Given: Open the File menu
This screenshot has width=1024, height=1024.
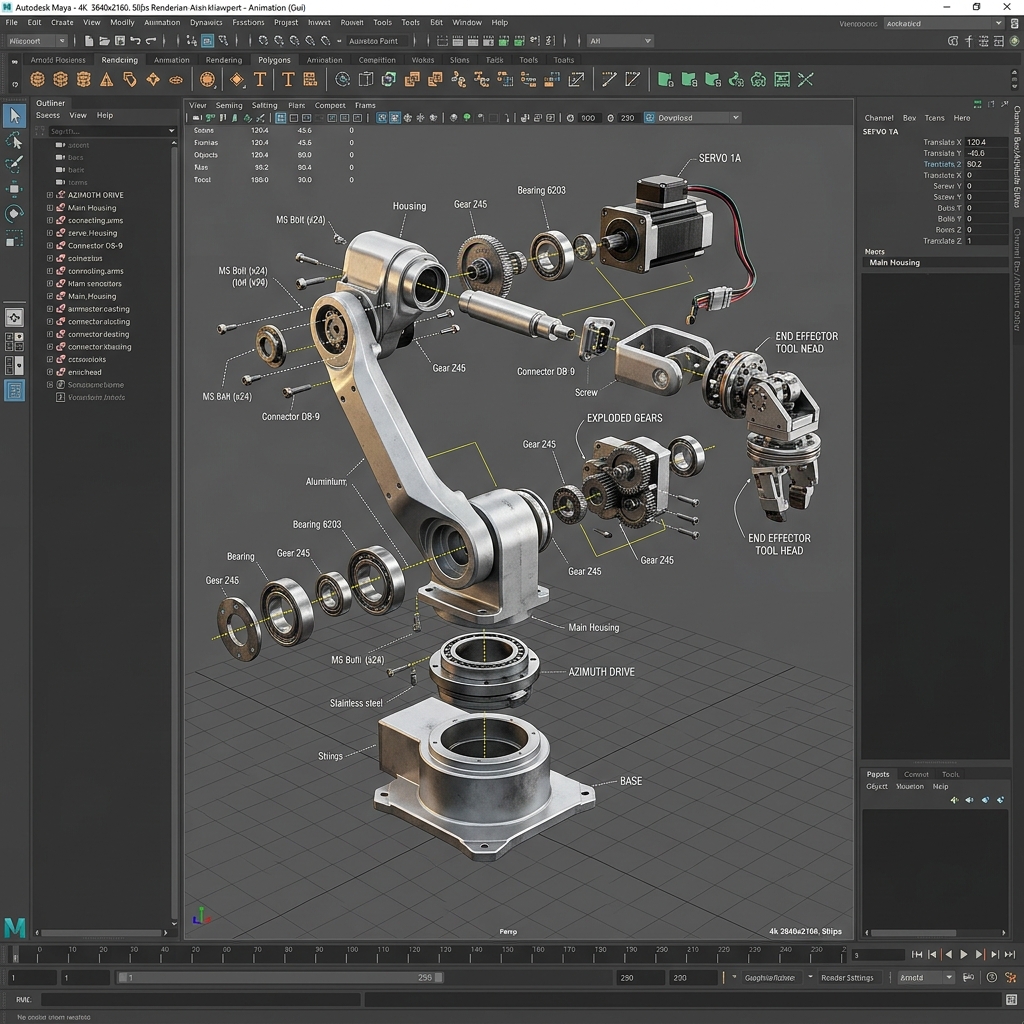Looking at the screenshot, I should click(x=12, y=22).
